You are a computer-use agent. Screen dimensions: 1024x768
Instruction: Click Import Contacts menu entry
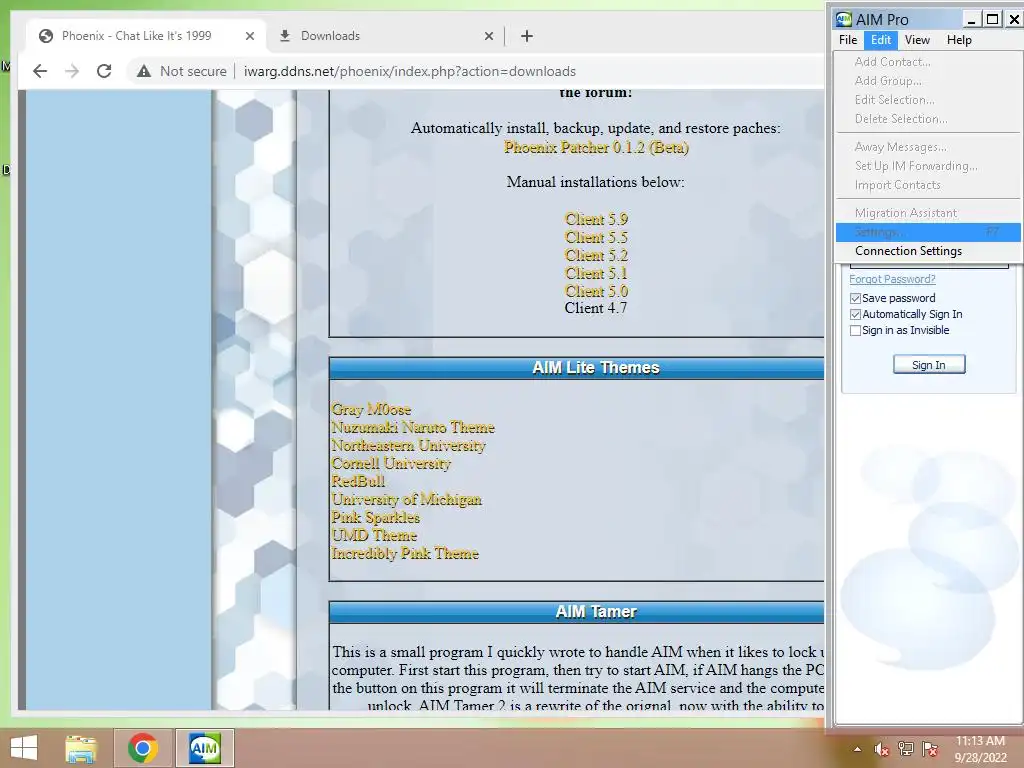click(x=928, y=185)
